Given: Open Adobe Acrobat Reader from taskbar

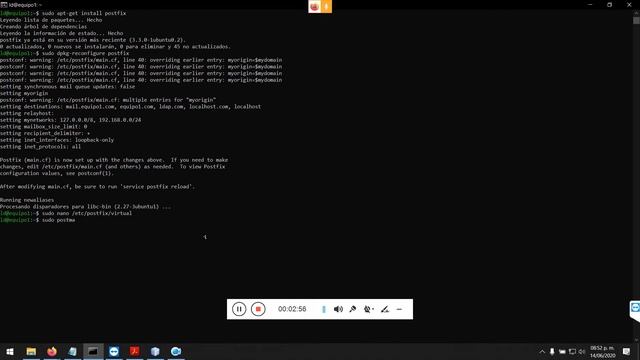Looking at the screenshot, I should (135, 351).
